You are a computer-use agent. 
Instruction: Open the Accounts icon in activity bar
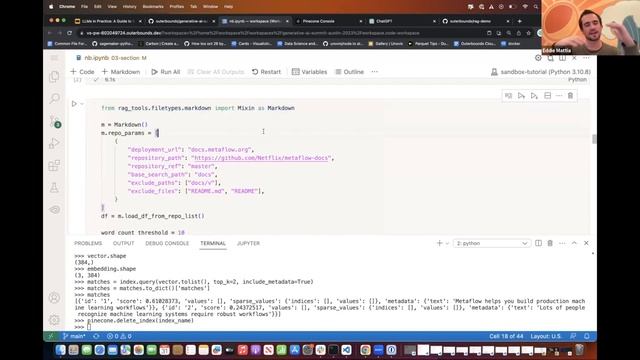coord(54,298)
